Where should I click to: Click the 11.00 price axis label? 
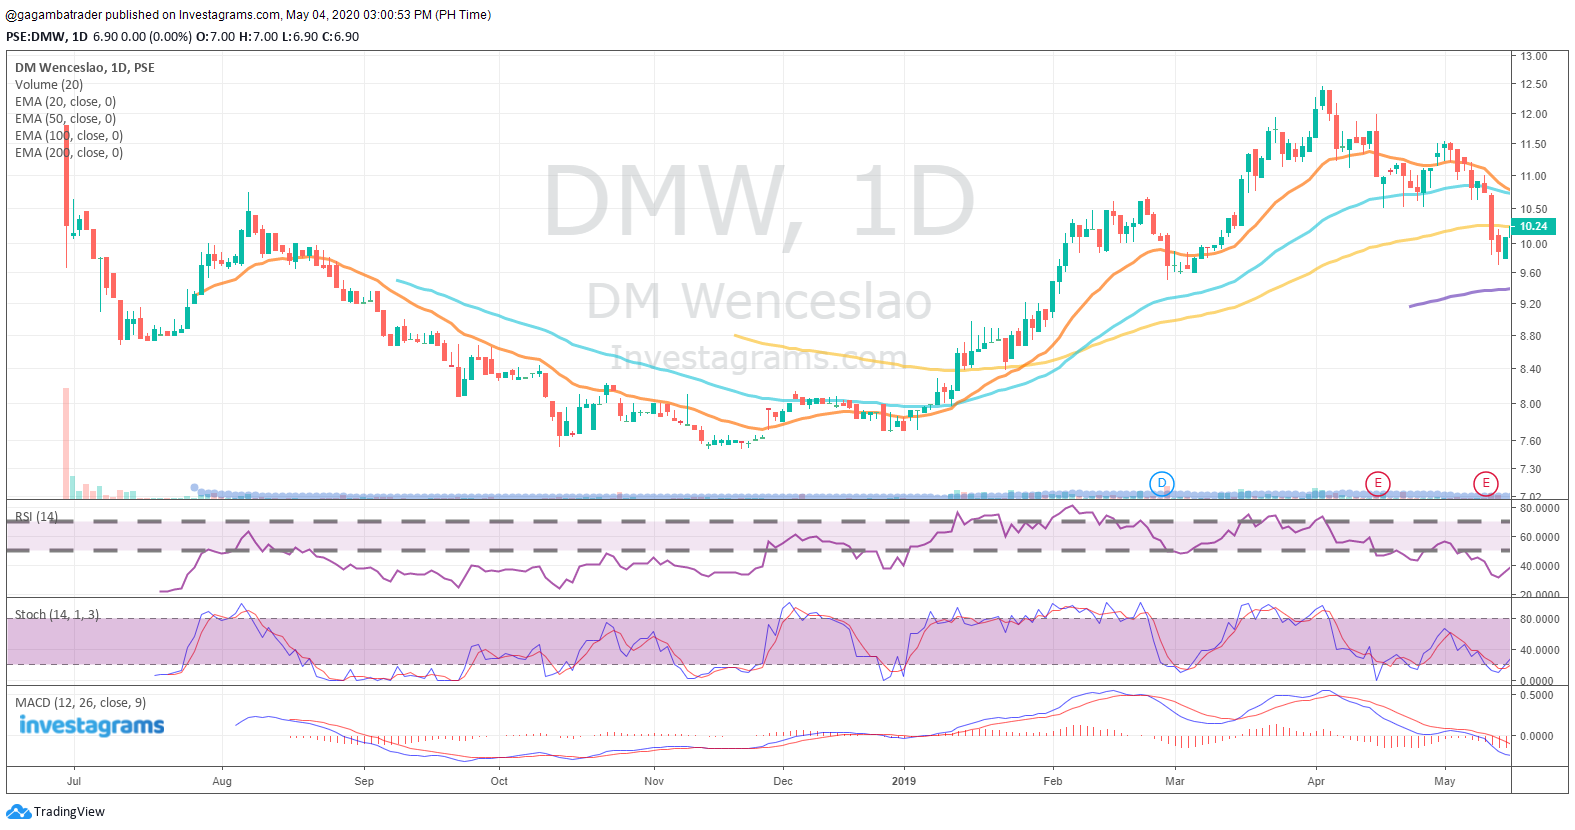tap(1533, 176)
